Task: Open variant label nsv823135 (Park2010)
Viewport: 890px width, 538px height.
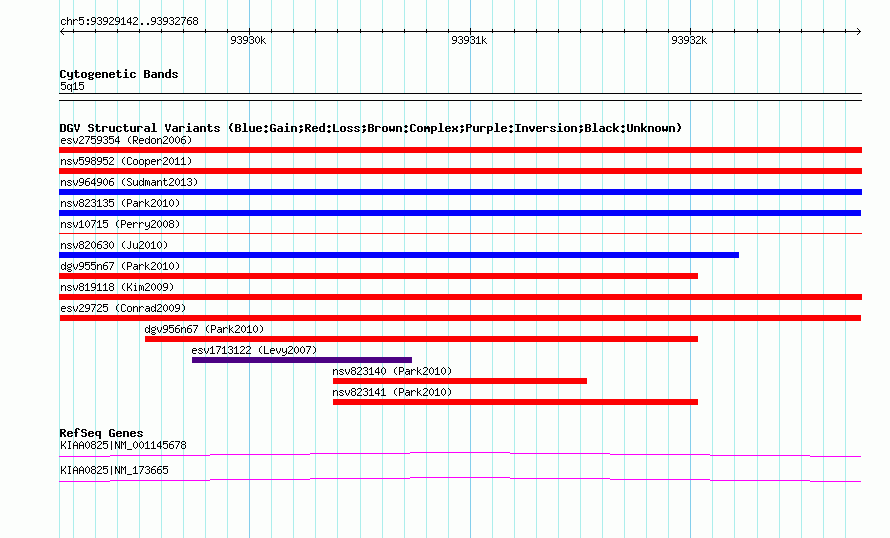Action: (120, 203)
